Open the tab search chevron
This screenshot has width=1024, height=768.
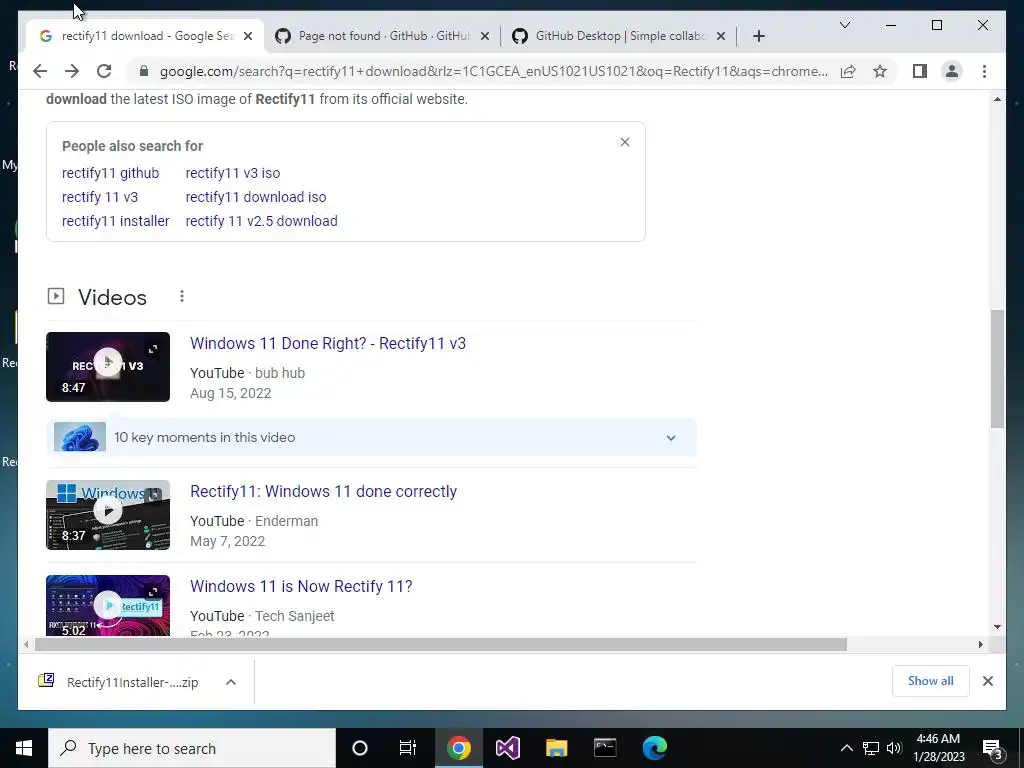click(x=844, y=25)
